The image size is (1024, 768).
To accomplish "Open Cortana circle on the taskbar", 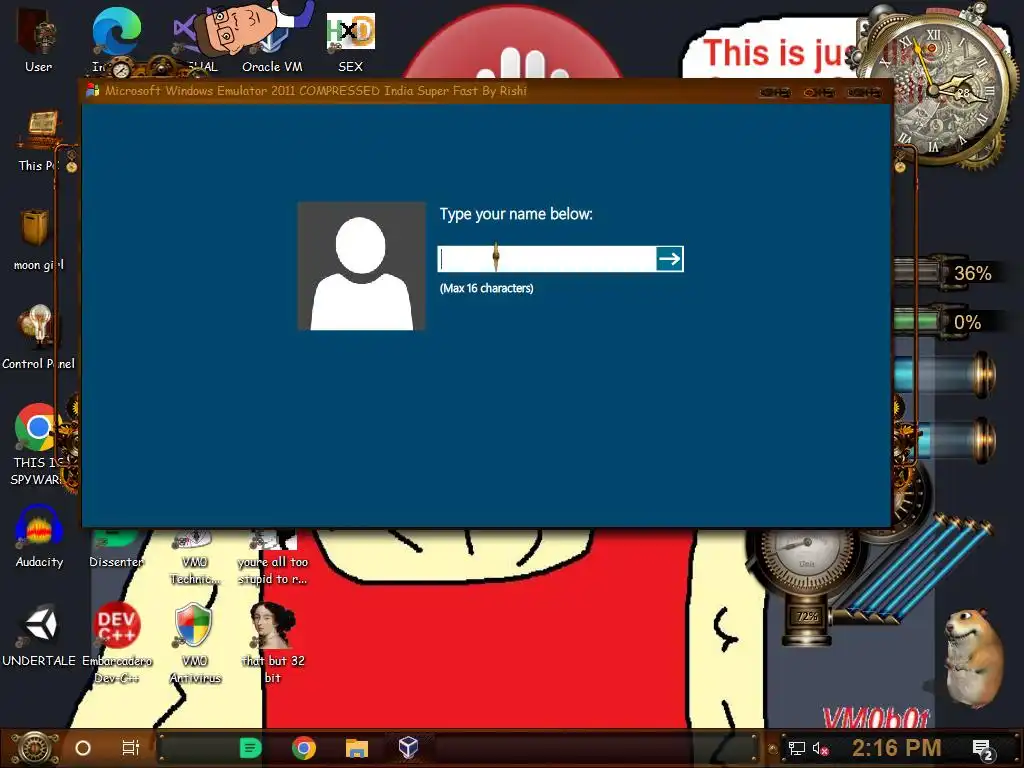I will pos(83,748).
